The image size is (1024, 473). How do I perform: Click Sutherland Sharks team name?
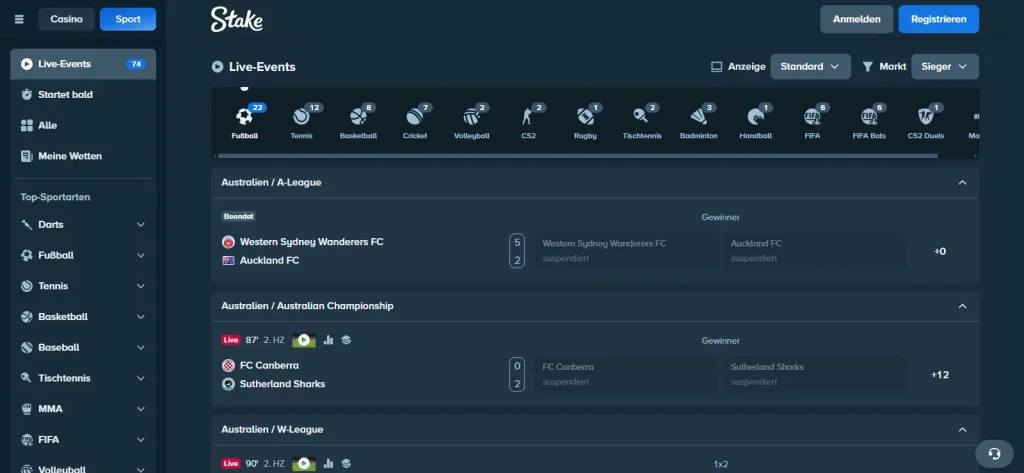pyautogui.click(x=282, y=383)
